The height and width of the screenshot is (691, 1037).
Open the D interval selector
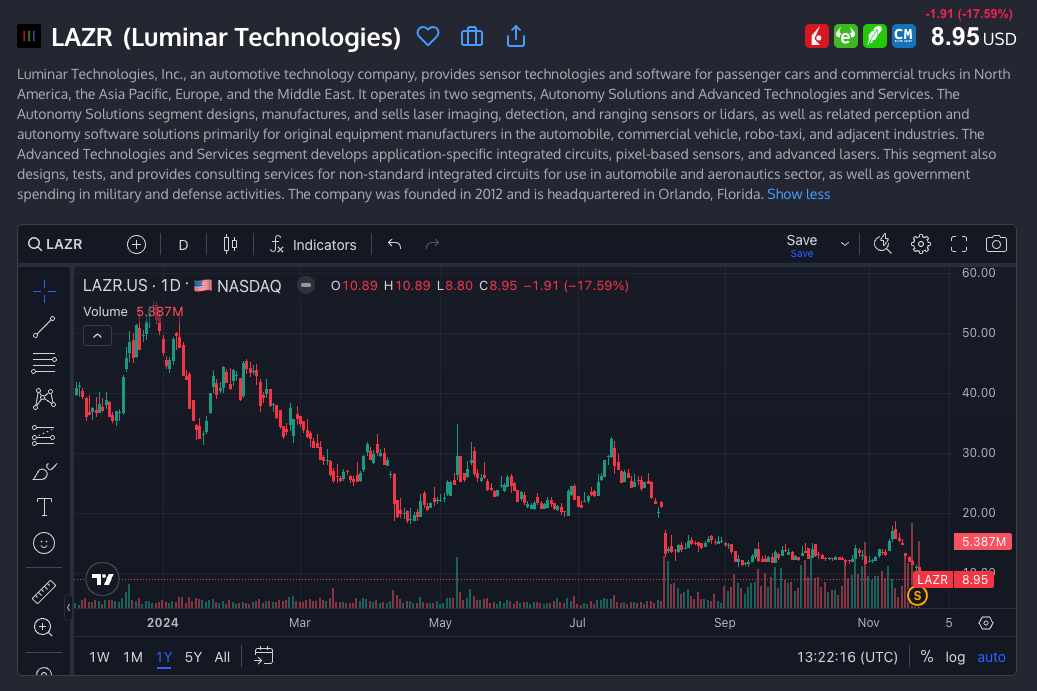pos(183,245)
